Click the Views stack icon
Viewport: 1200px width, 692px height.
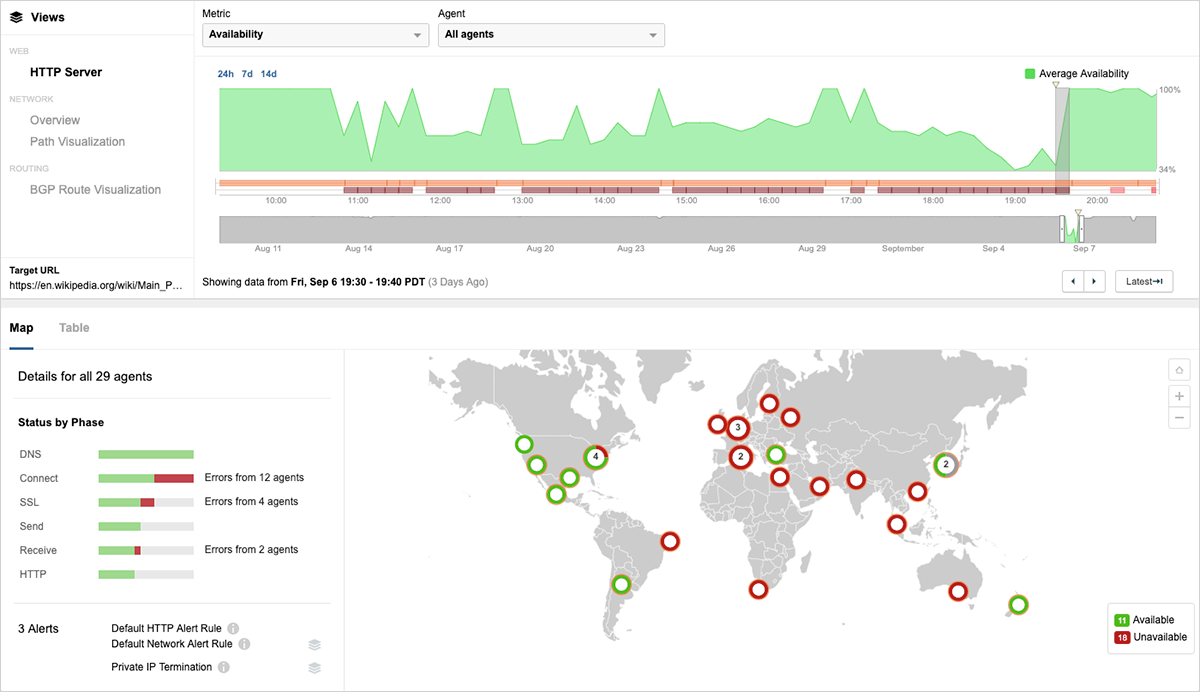click(16, 17)
